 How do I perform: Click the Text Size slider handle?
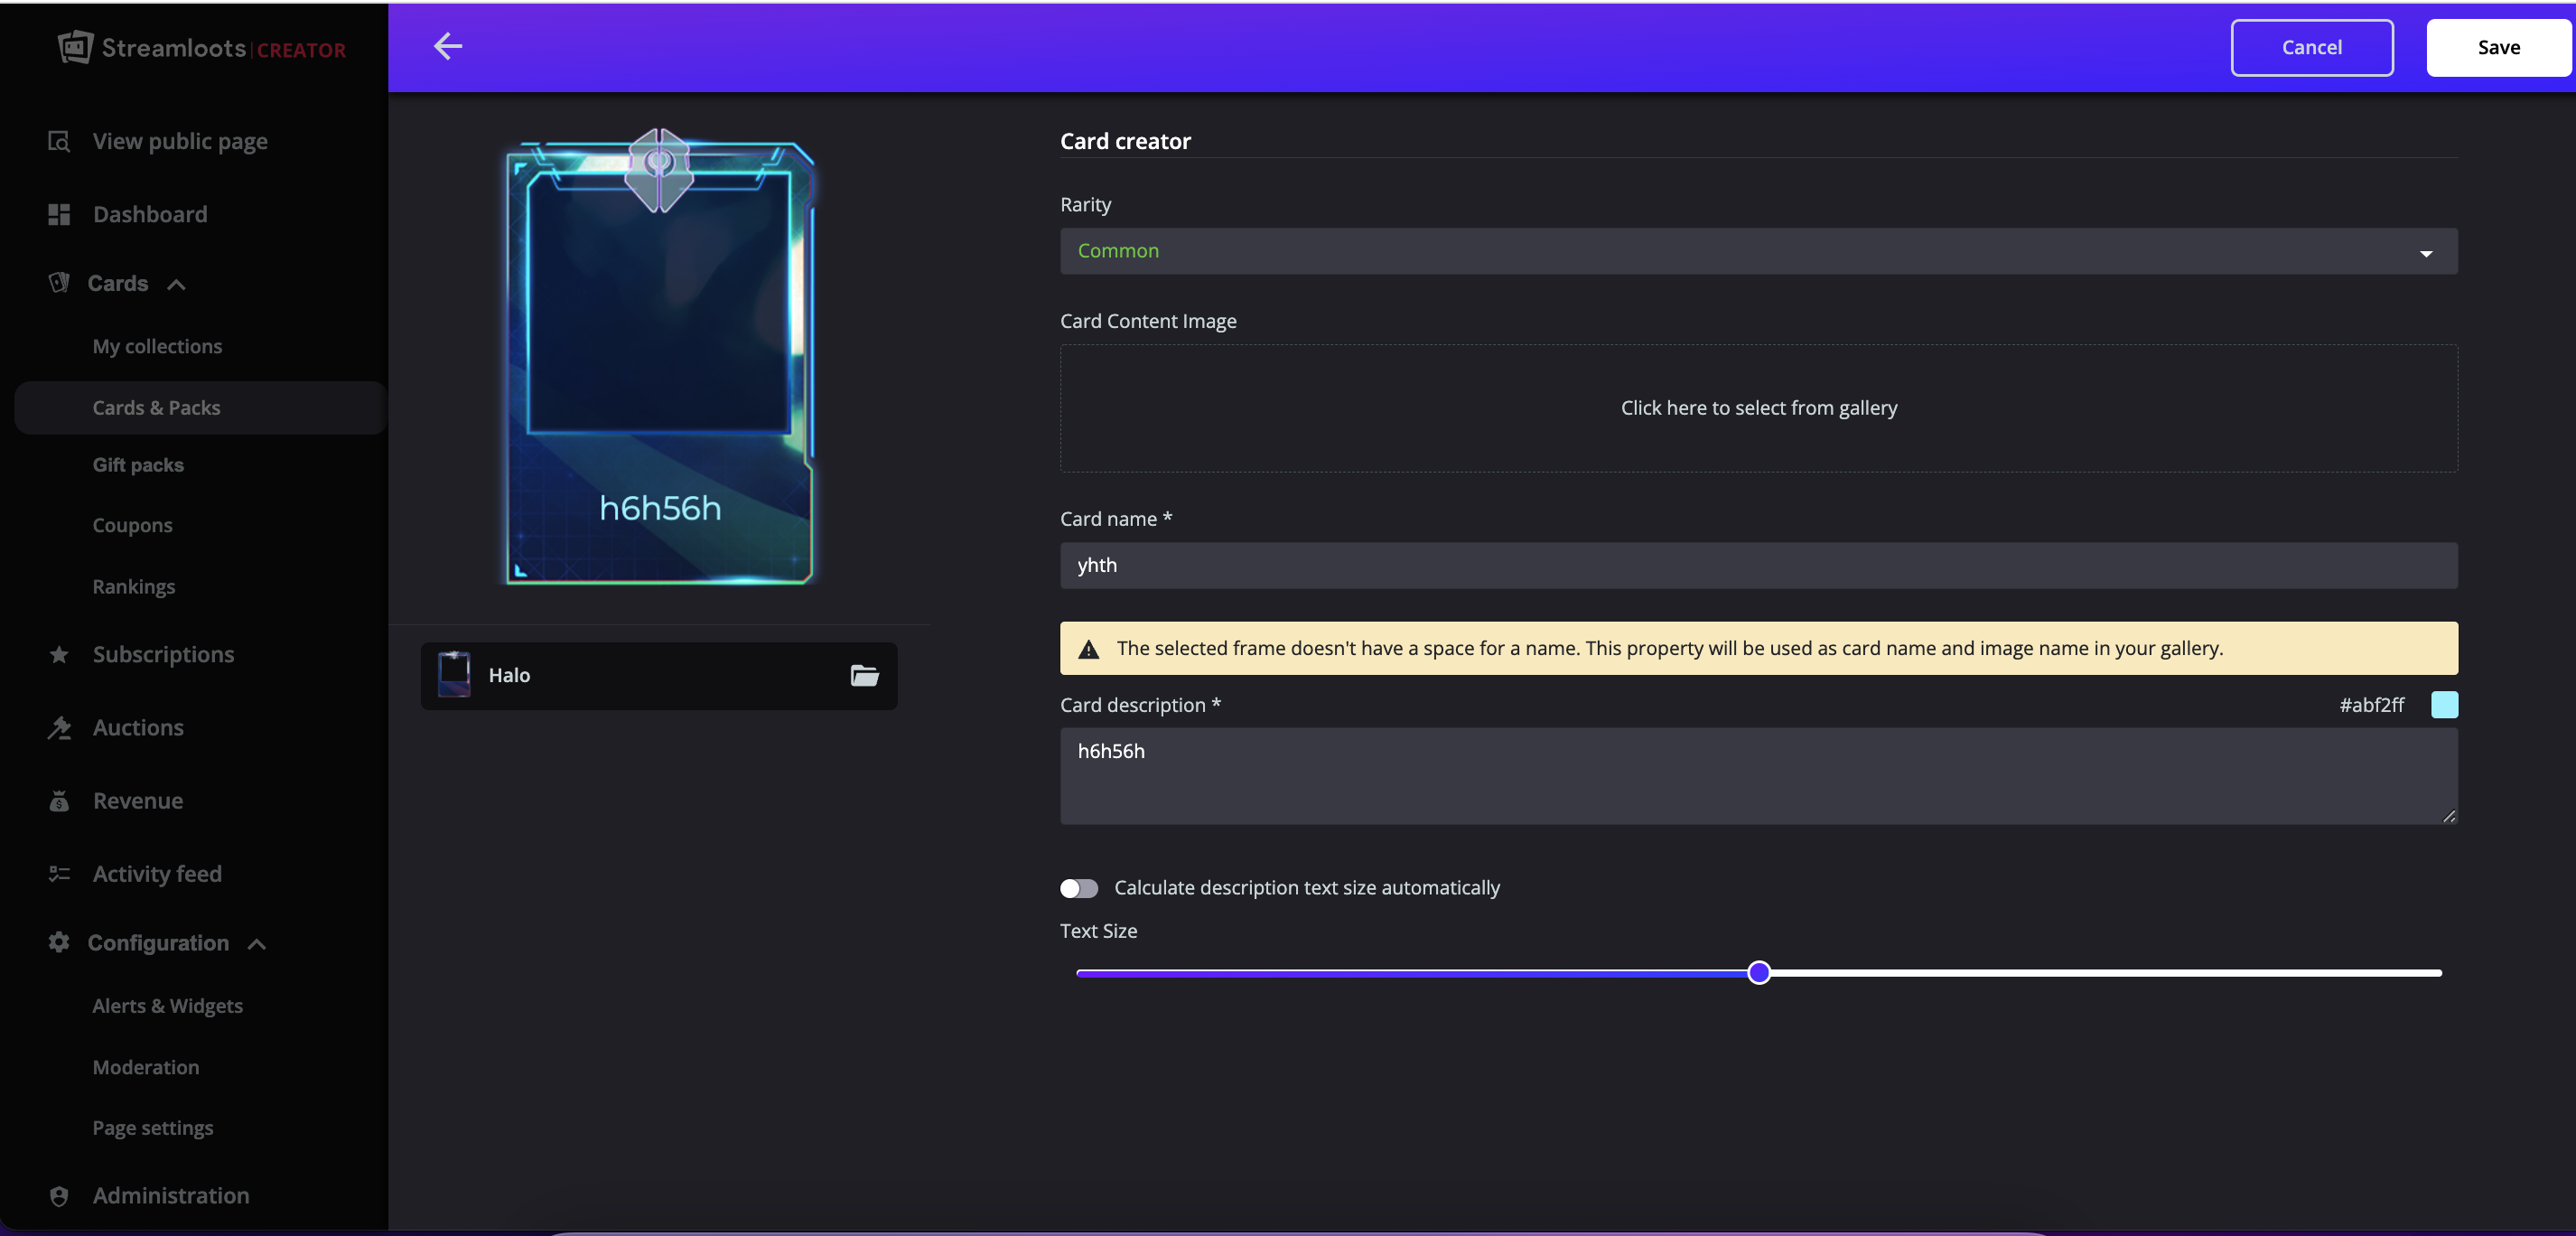click(x=1758, y=972)
